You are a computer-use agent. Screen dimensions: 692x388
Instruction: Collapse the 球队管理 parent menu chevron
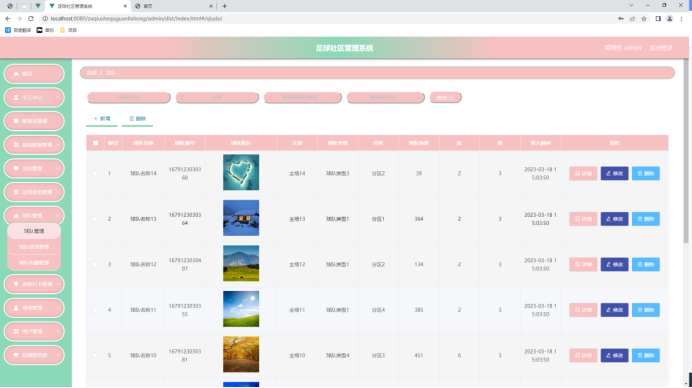[x=57, y=215]
